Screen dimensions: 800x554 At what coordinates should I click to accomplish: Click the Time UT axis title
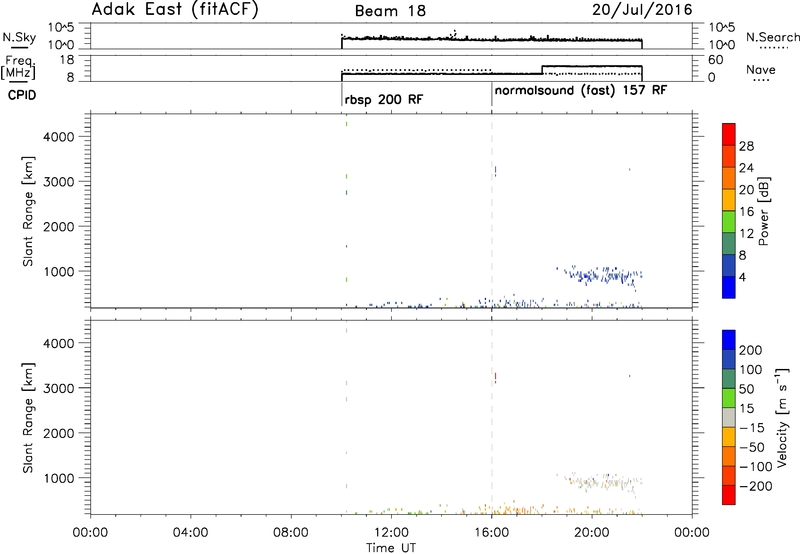391,548
